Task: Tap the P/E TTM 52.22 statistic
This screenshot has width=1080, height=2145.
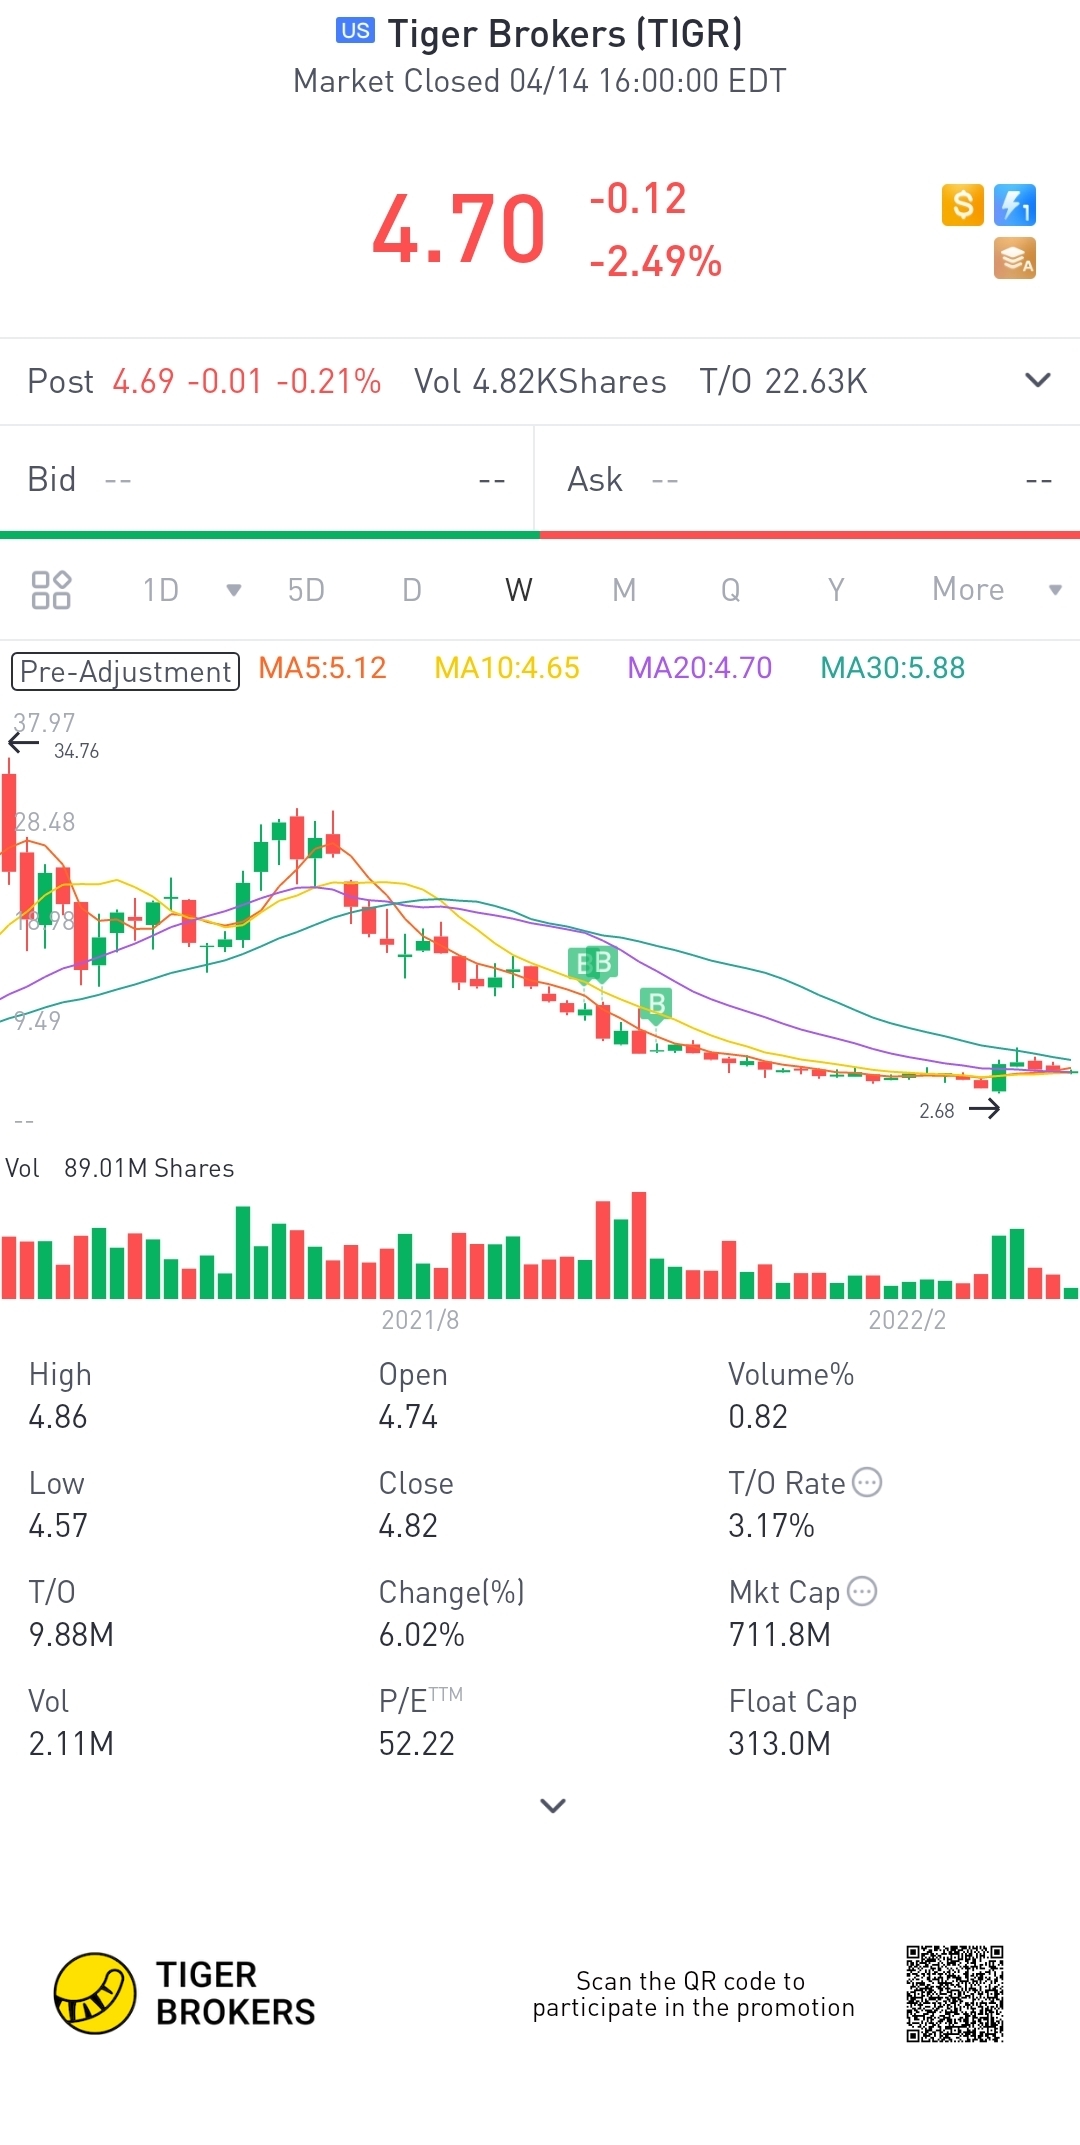Action: 420,1723
